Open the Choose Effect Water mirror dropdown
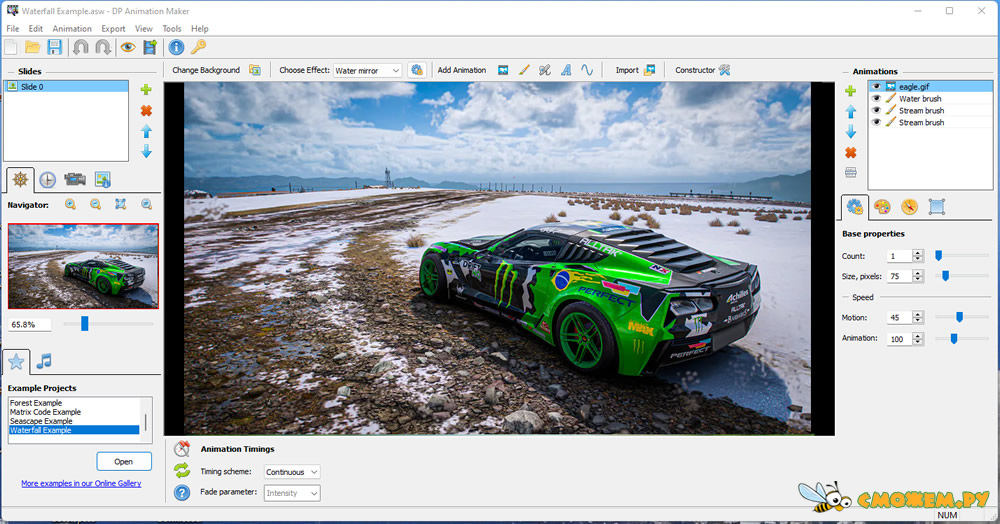The image size is (1000, 524). click(x=367, y=70)
